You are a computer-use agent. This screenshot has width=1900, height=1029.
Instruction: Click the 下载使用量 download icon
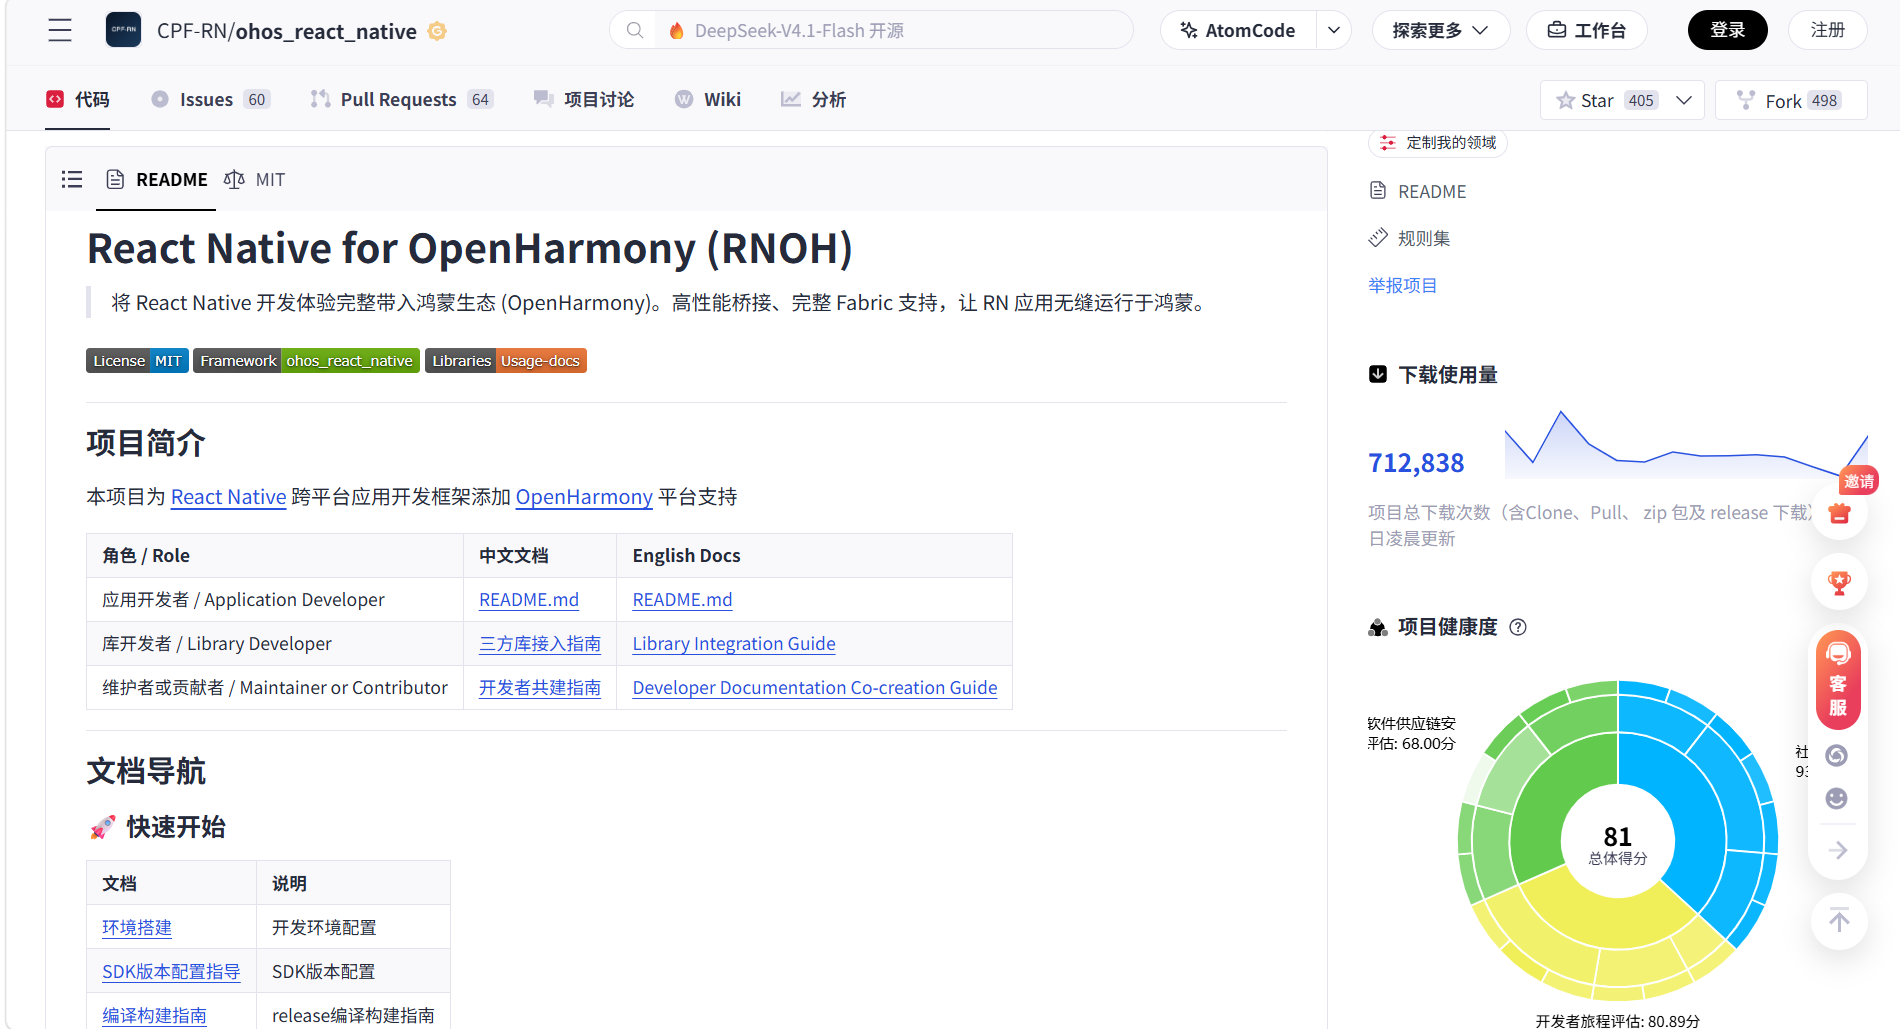(1378, 374)
